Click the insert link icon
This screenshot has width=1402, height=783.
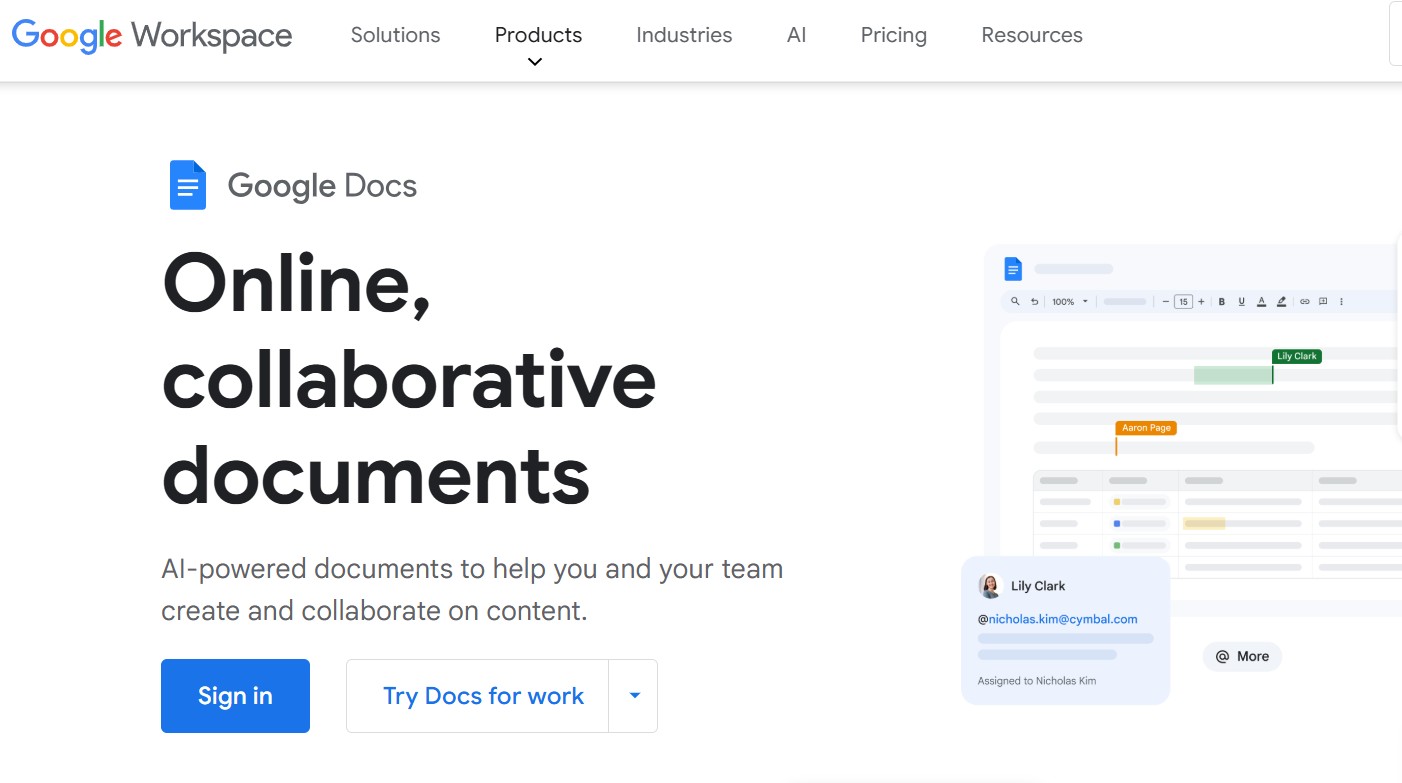point(1304,301)
